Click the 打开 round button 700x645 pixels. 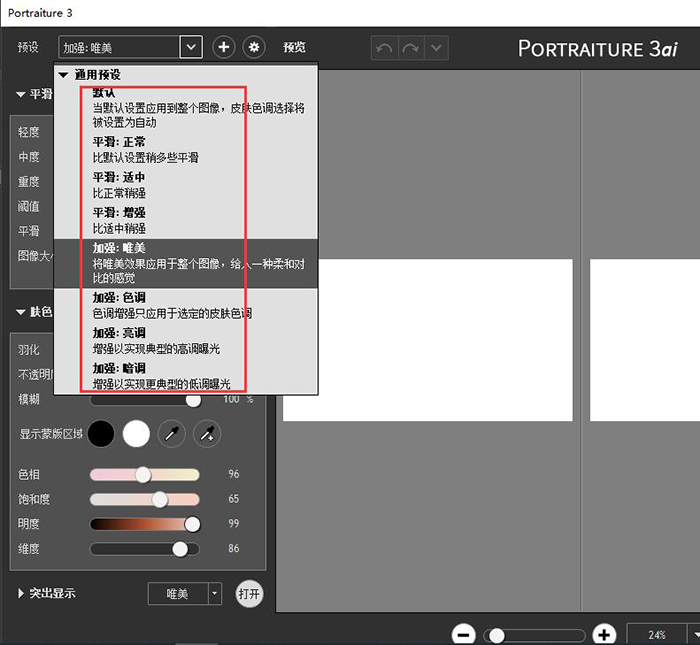point(249,594)
